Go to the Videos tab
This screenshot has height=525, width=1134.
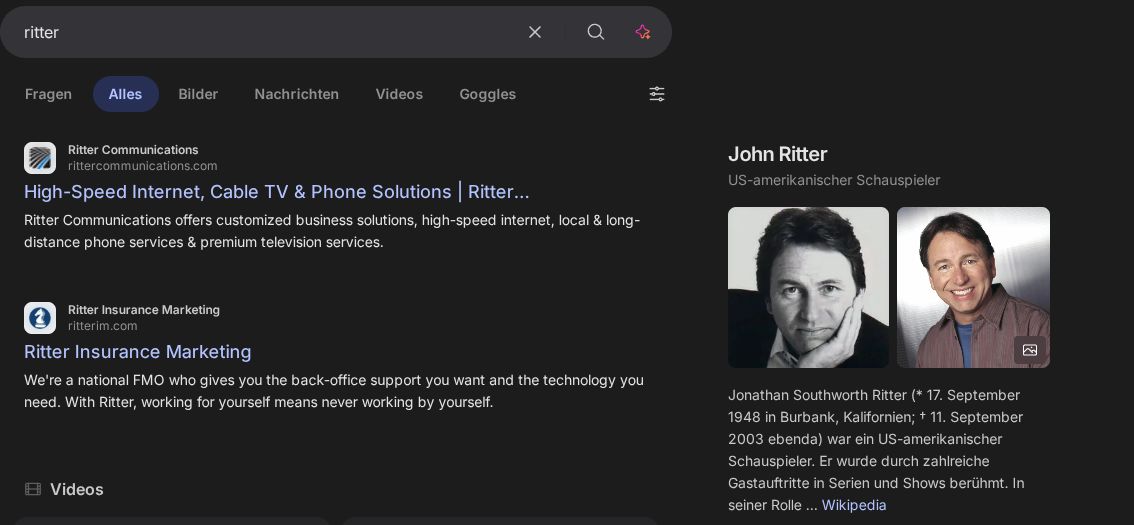pos(399,94)
